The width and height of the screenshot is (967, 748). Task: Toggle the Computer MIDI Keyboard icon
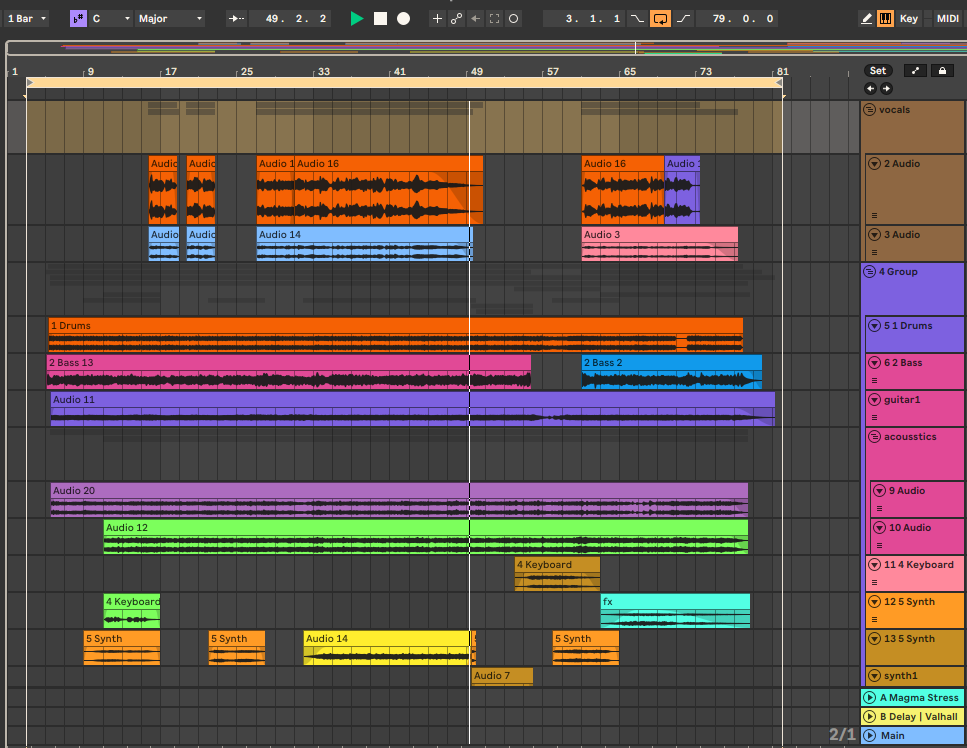click(x=886, y=19)
